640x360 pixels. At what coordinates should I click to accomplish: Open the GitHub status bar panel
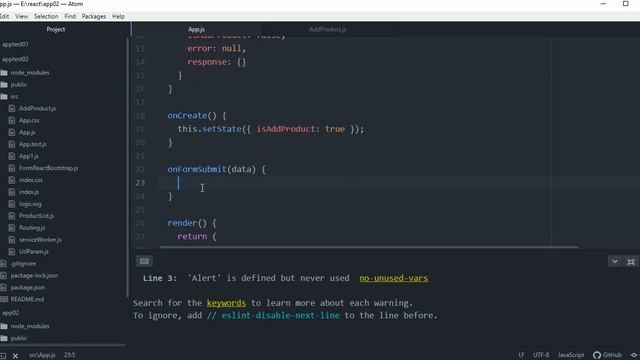pos(607,355)
